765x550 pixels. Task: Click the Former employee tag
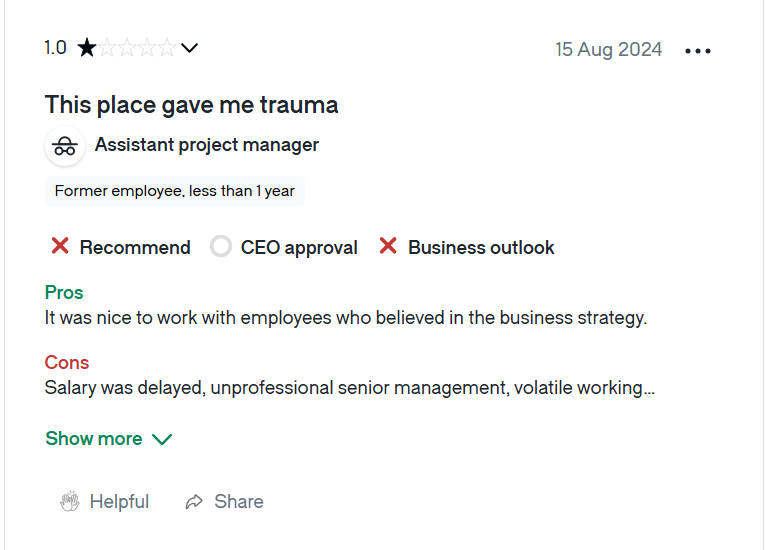pos(175,191)
